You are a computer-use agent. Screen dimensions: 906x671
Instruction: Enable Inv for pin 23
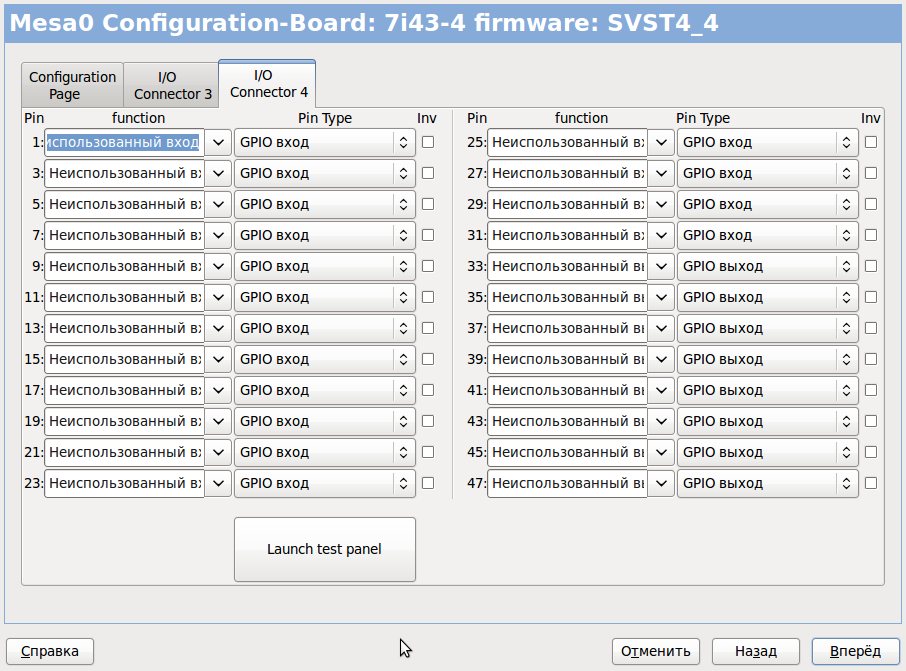tap(428, 483)
